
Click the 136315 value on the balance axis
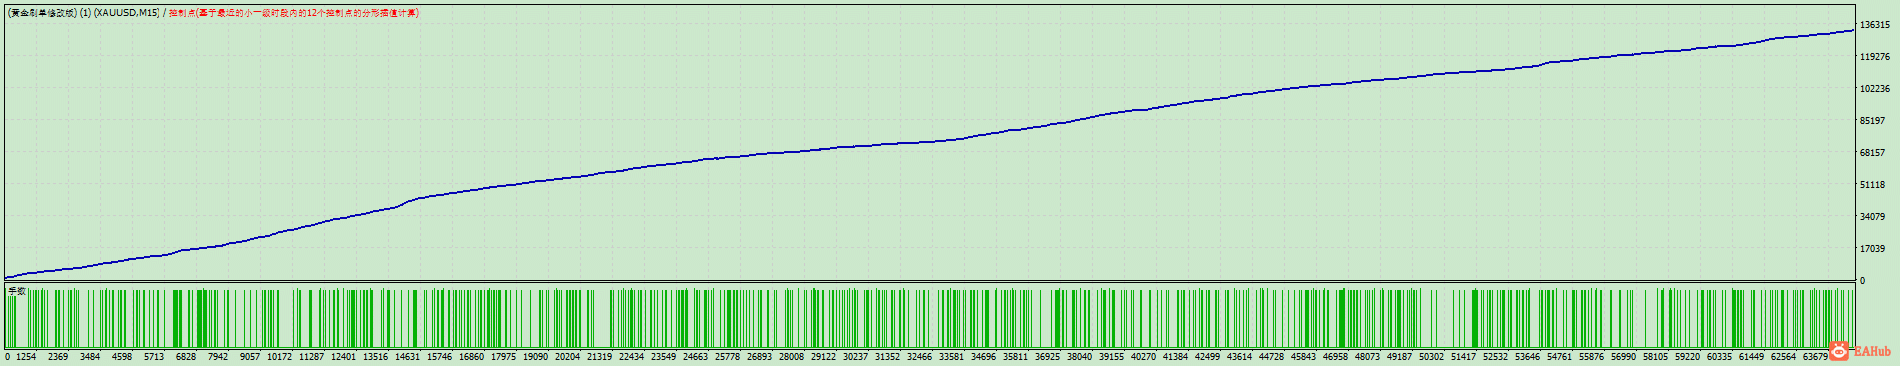pyautogui.click(x=1874, y=25)
